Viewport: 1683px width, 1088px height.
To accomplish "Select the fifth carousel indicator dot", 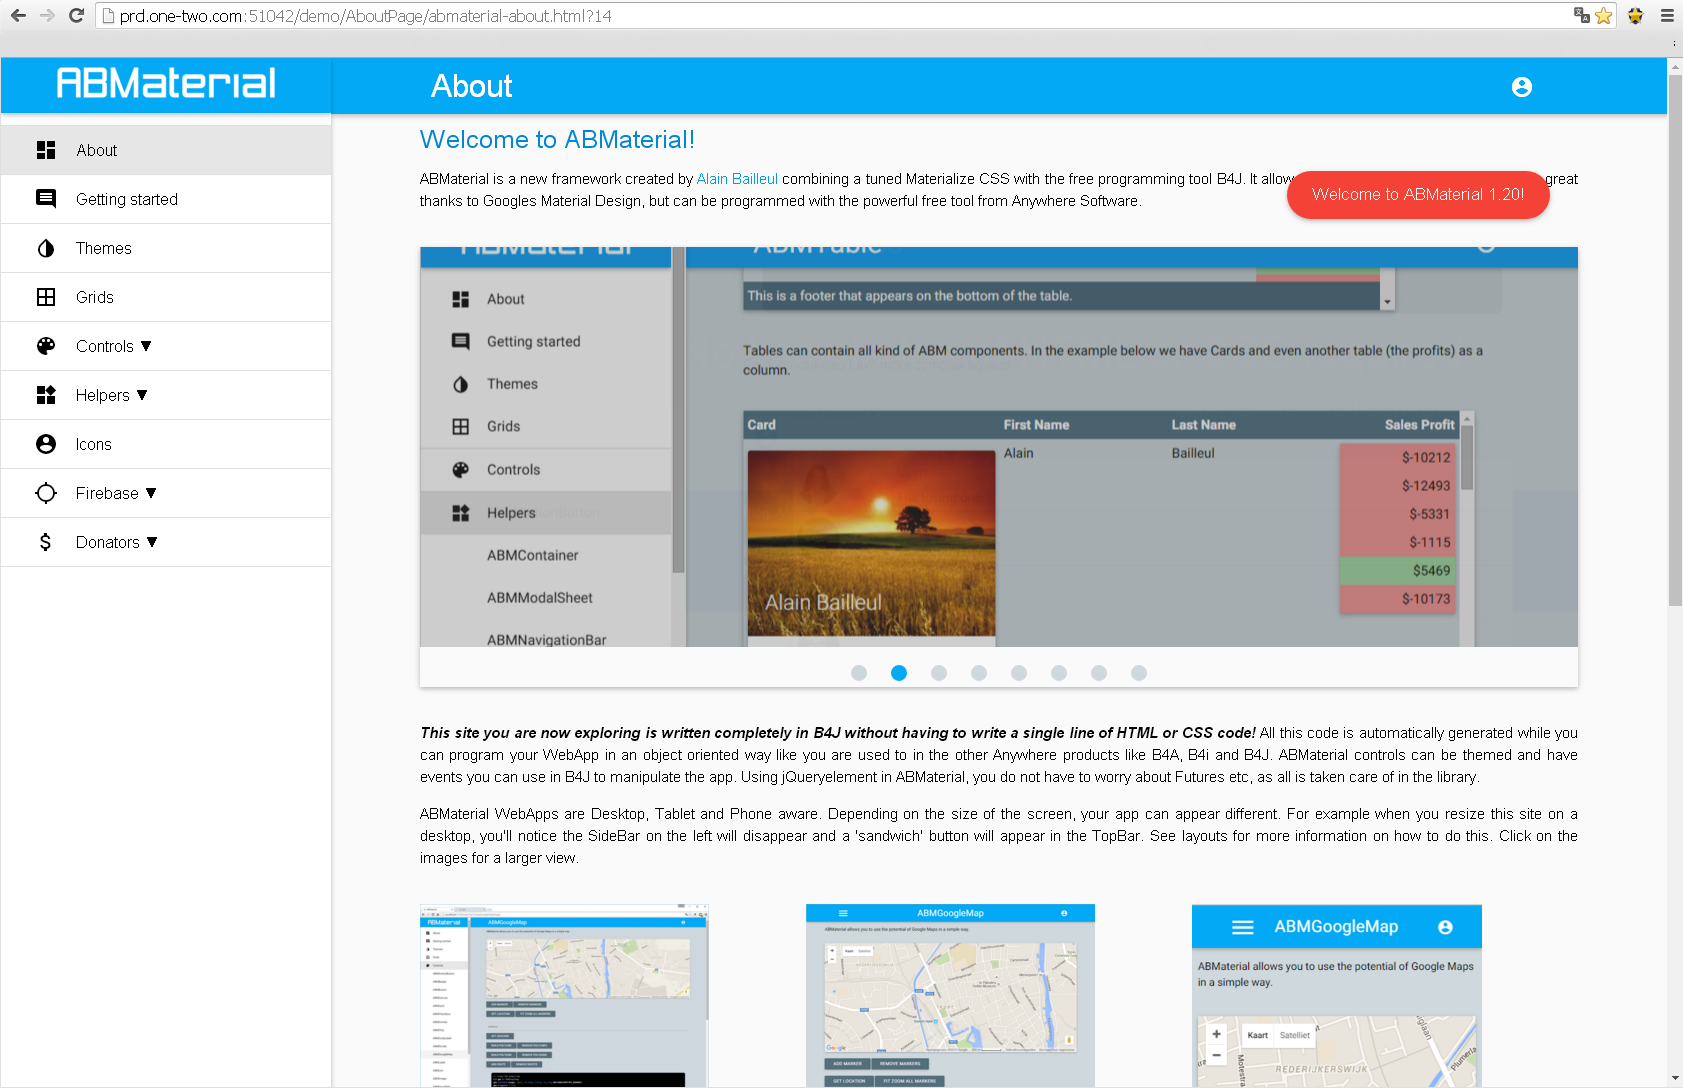I will [1019, 673].
